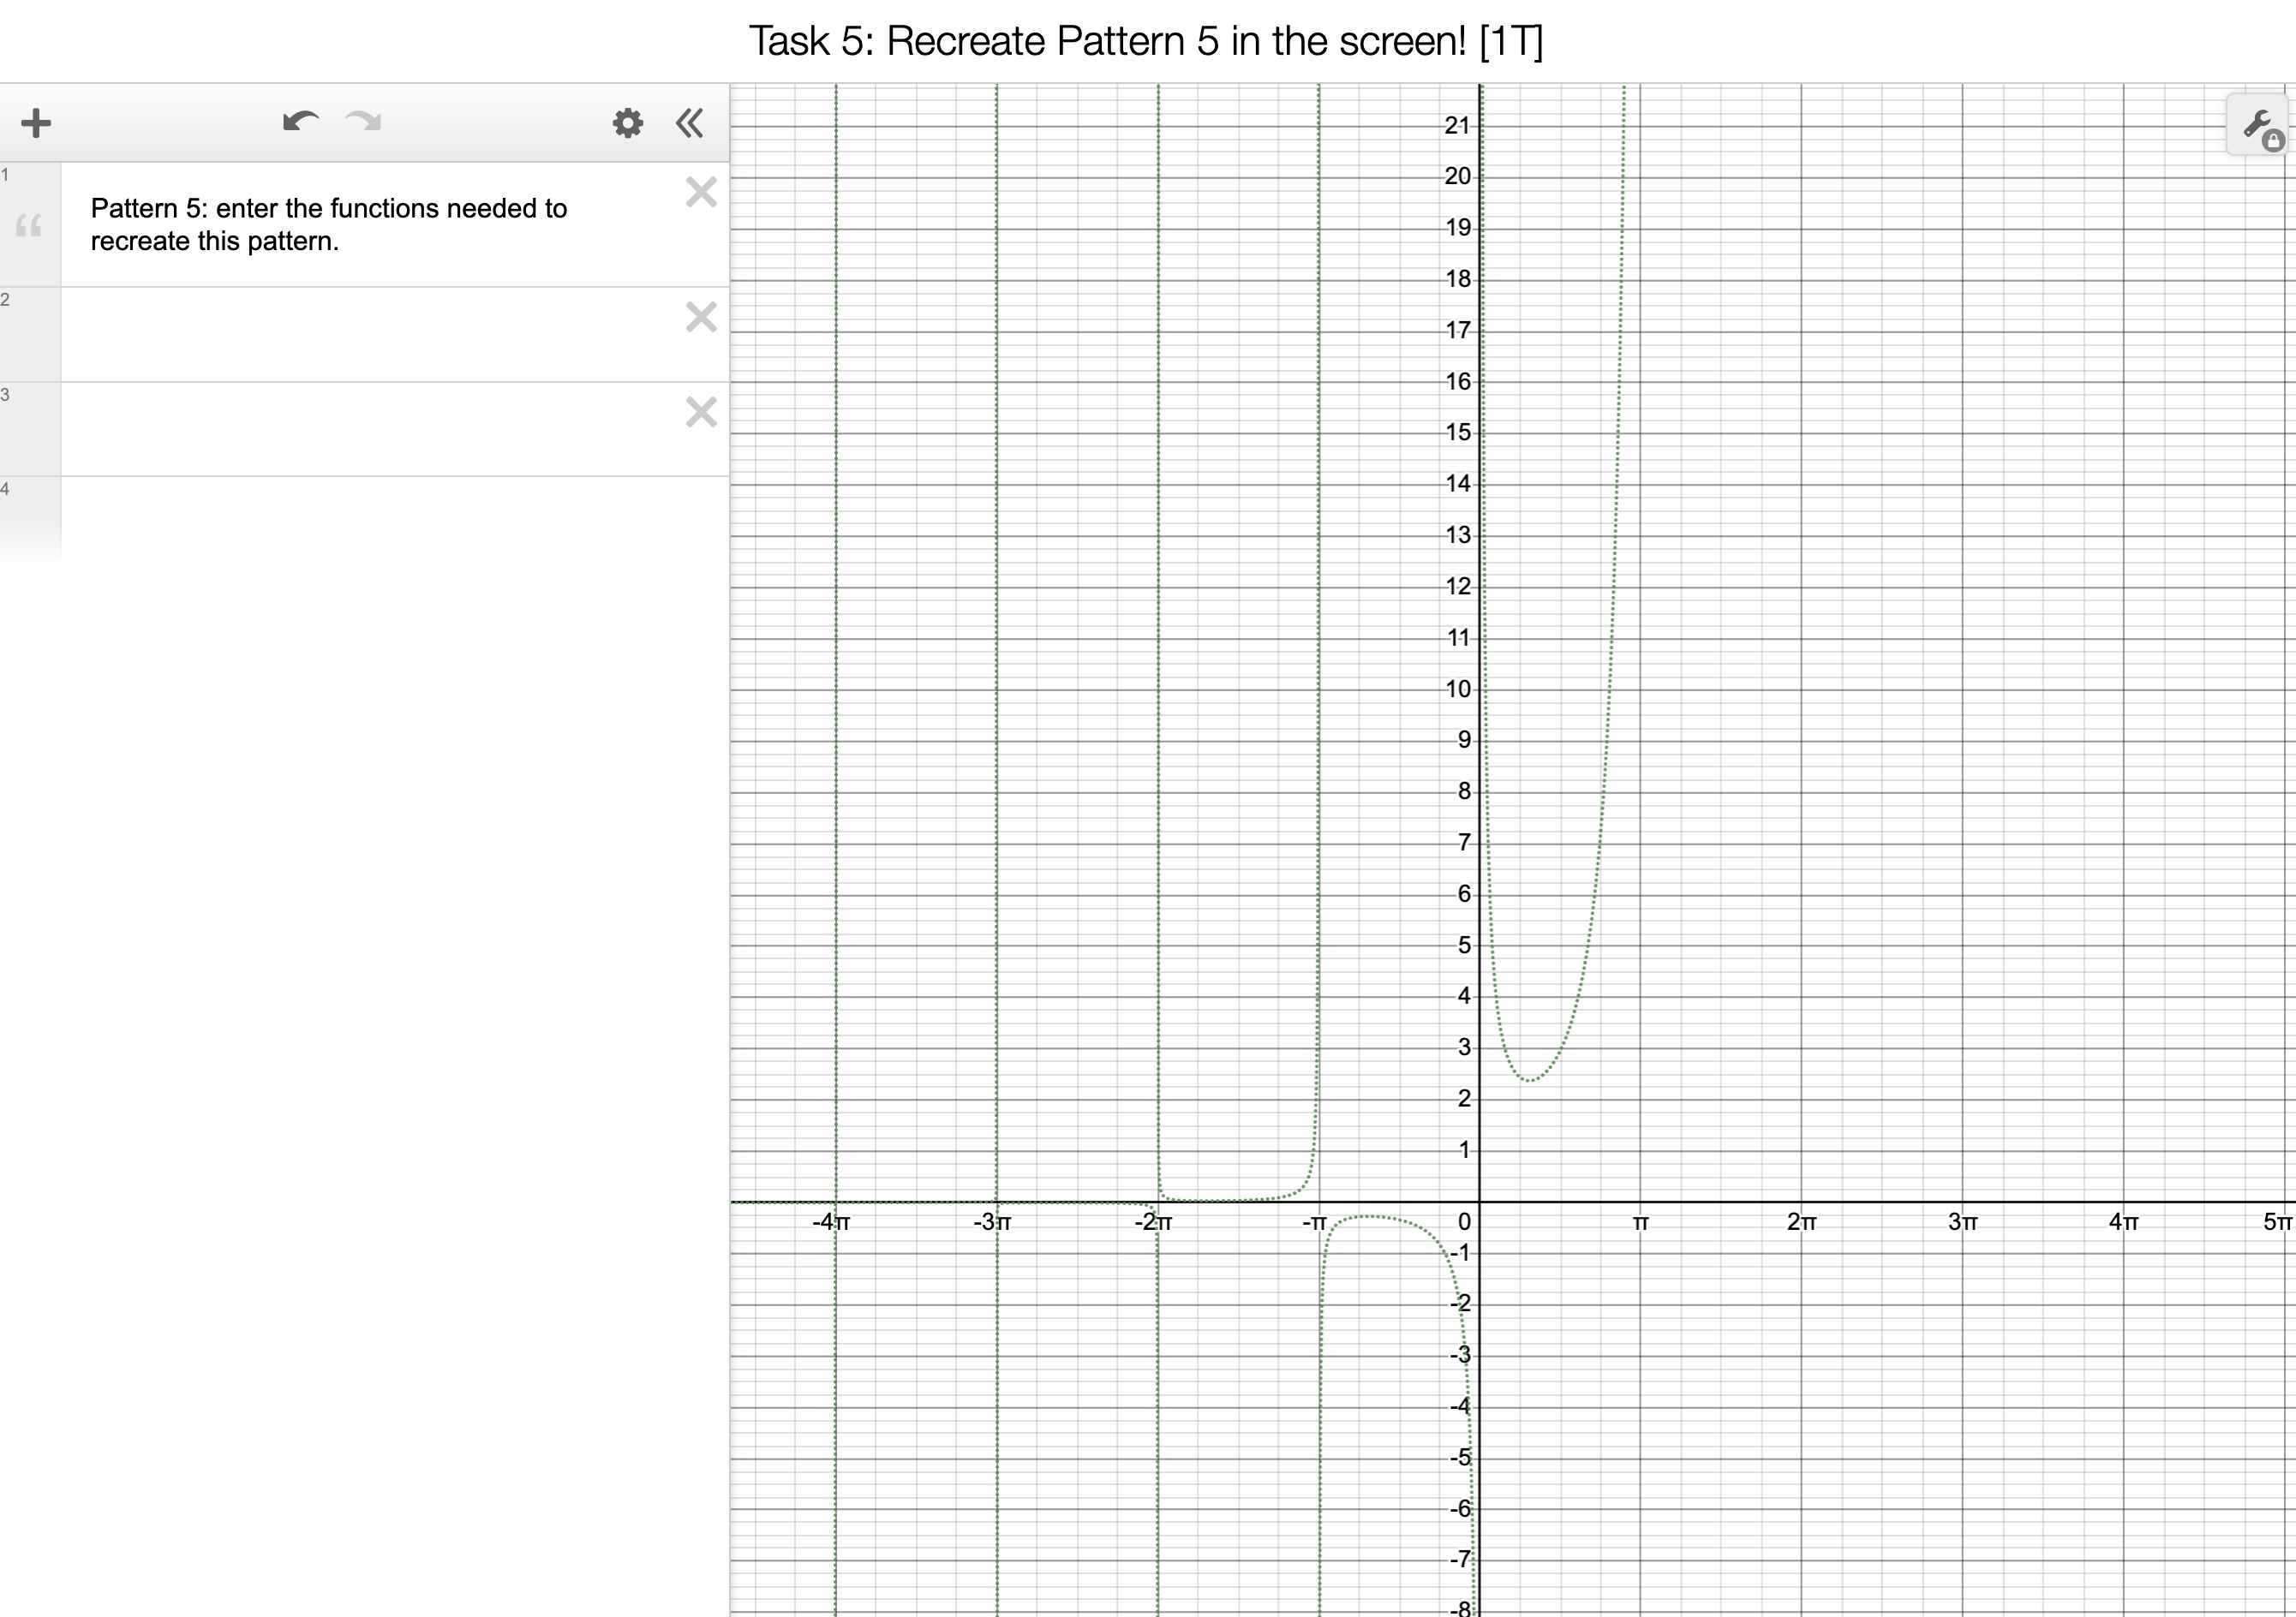
Task: Open the graph settings gear
Action: click(627, 123)
